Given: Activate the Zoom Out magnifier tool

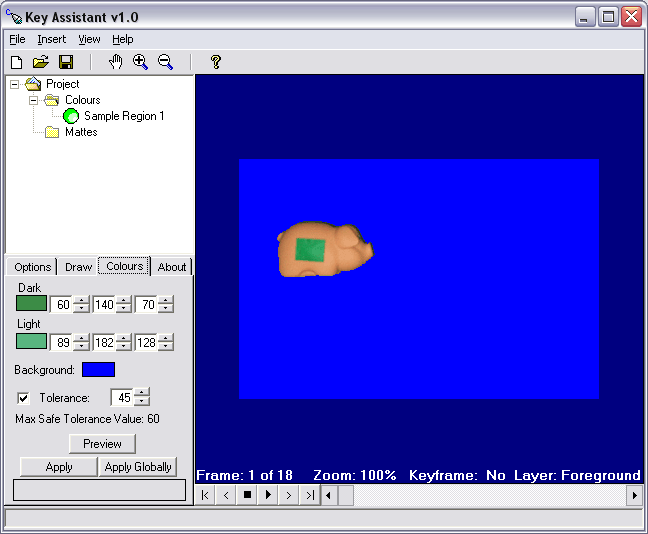Looking at the screenshot, I should click(x=165, y=62).
